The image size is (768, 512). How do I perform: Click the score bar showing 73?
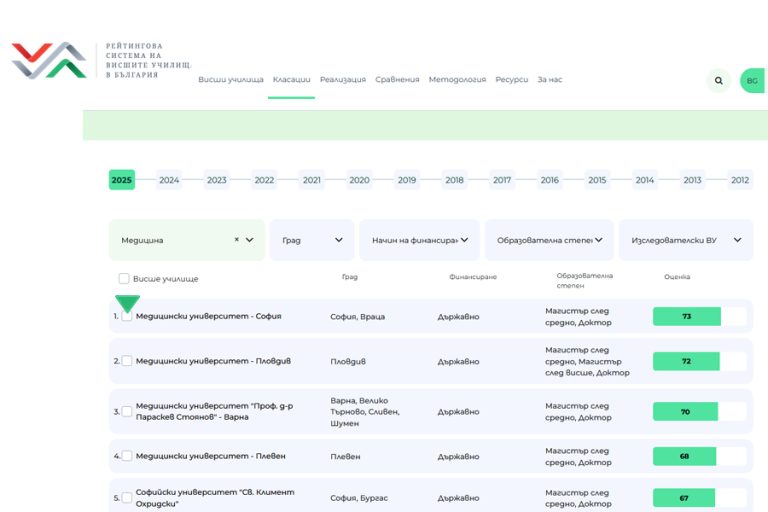[x=686, y=316]
